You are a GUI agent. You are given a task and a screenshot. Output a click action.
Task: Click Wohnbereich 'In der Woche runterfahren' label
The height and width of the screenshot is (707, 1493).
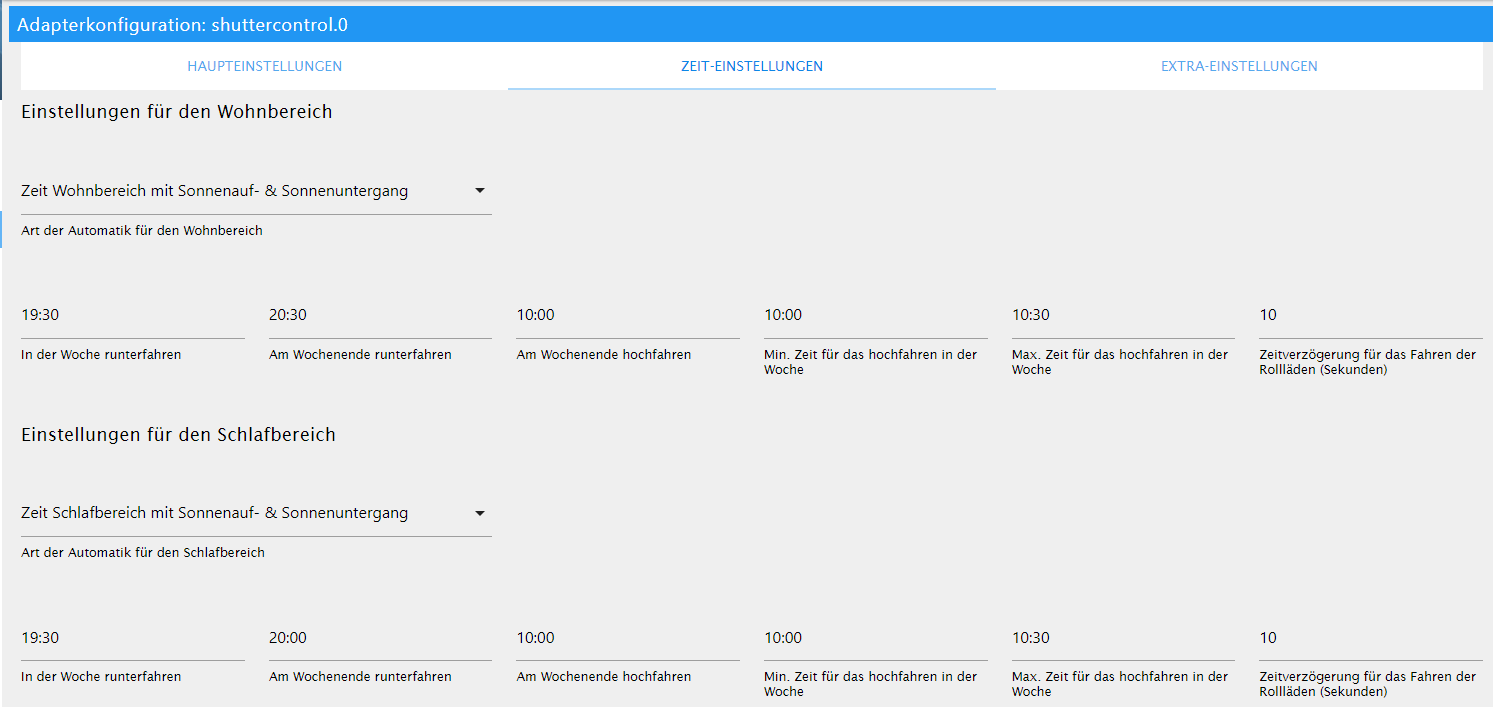point(101,354)
